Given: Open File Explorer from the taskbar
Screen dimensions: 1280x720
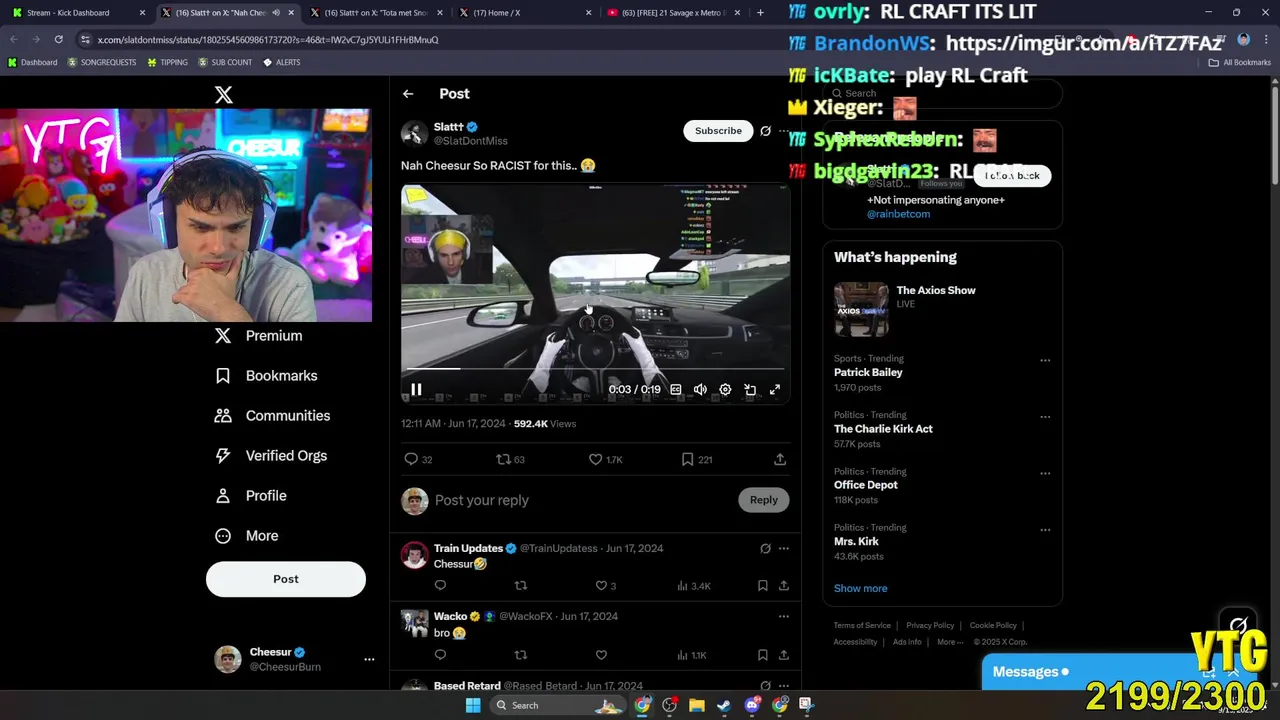Looking at the screenshot, I should [x=697, y=705].
